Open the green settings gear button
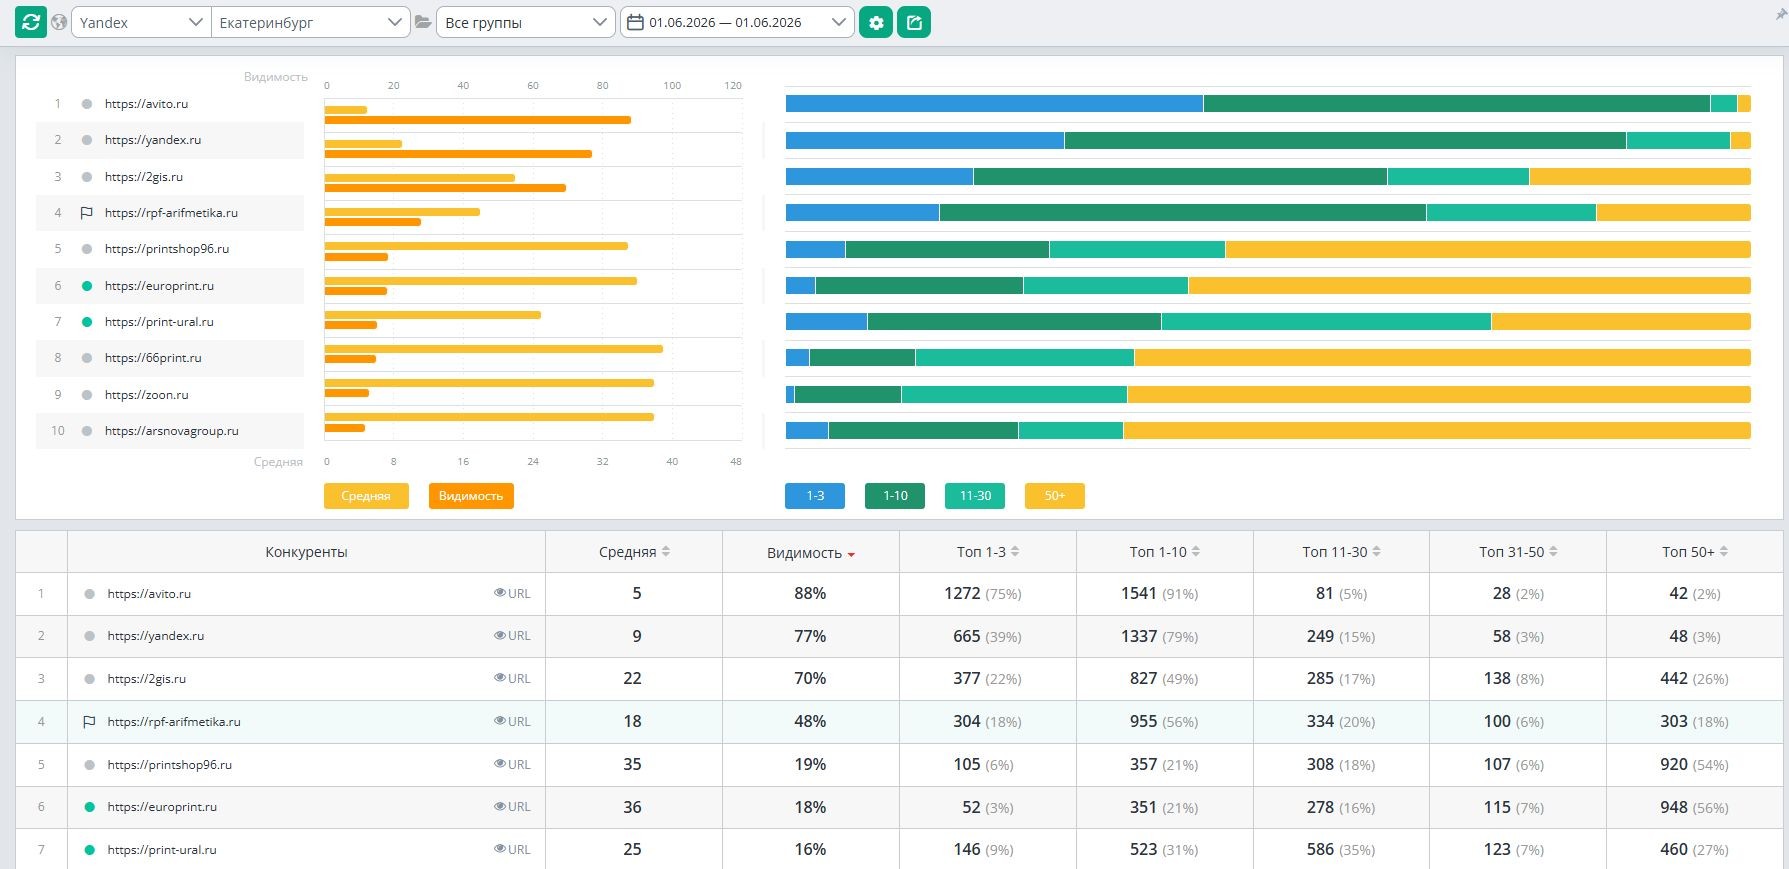The image size is (1789, 869). 876,22
